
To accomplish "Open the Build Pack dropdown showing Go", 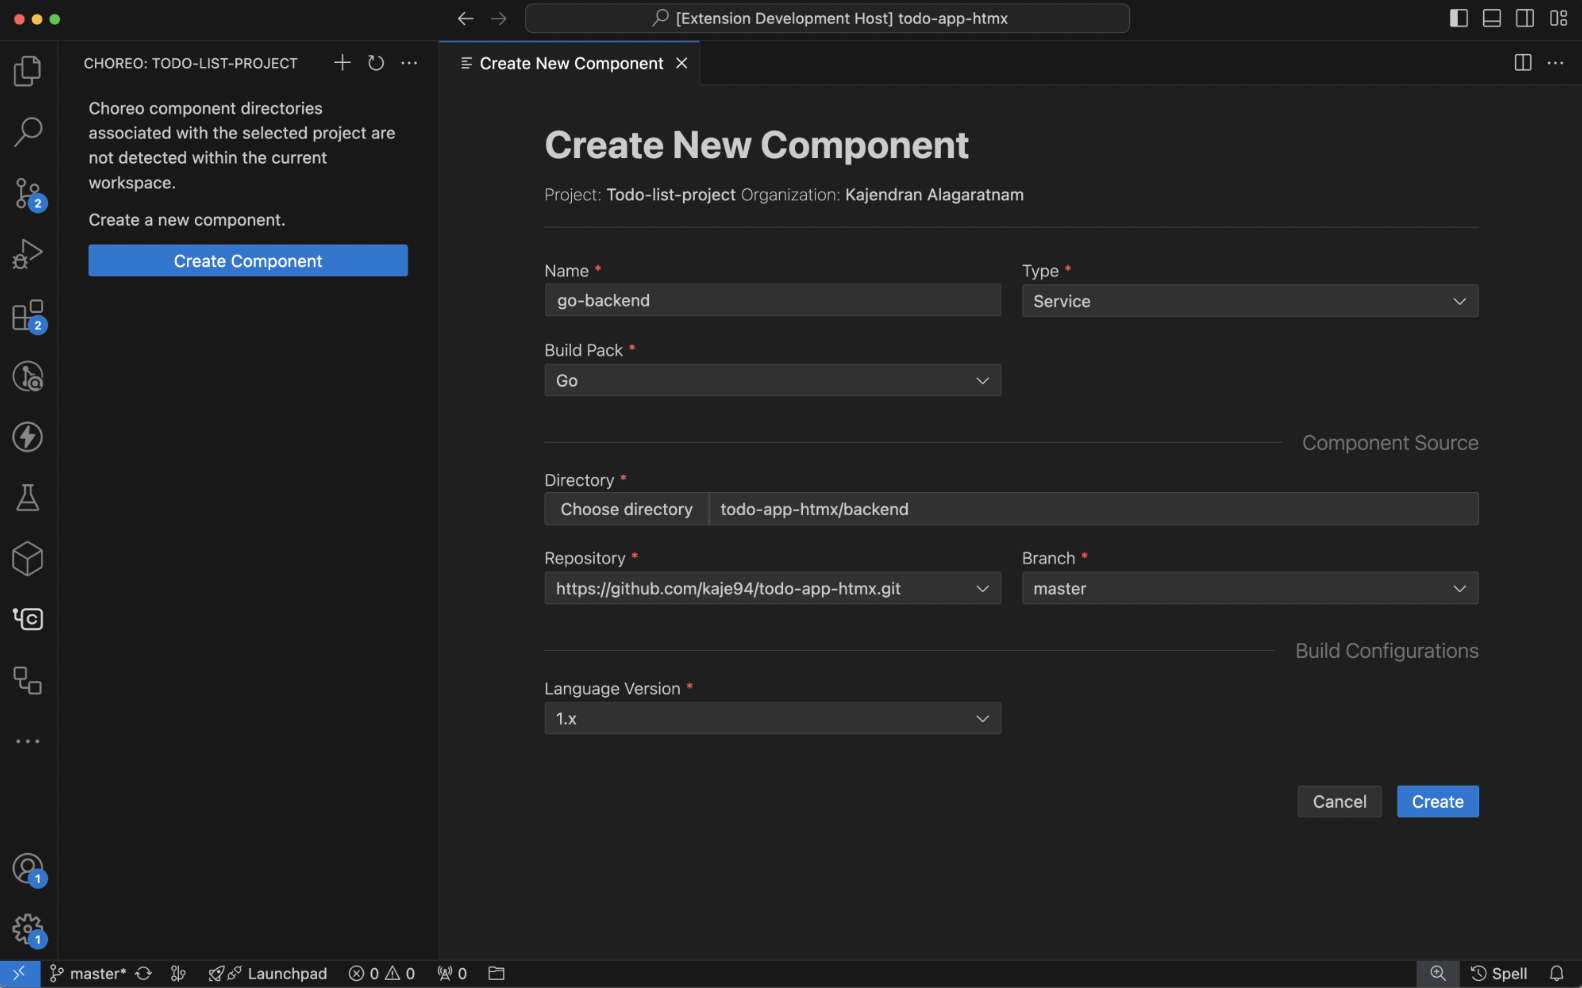I will pos(772,380).
